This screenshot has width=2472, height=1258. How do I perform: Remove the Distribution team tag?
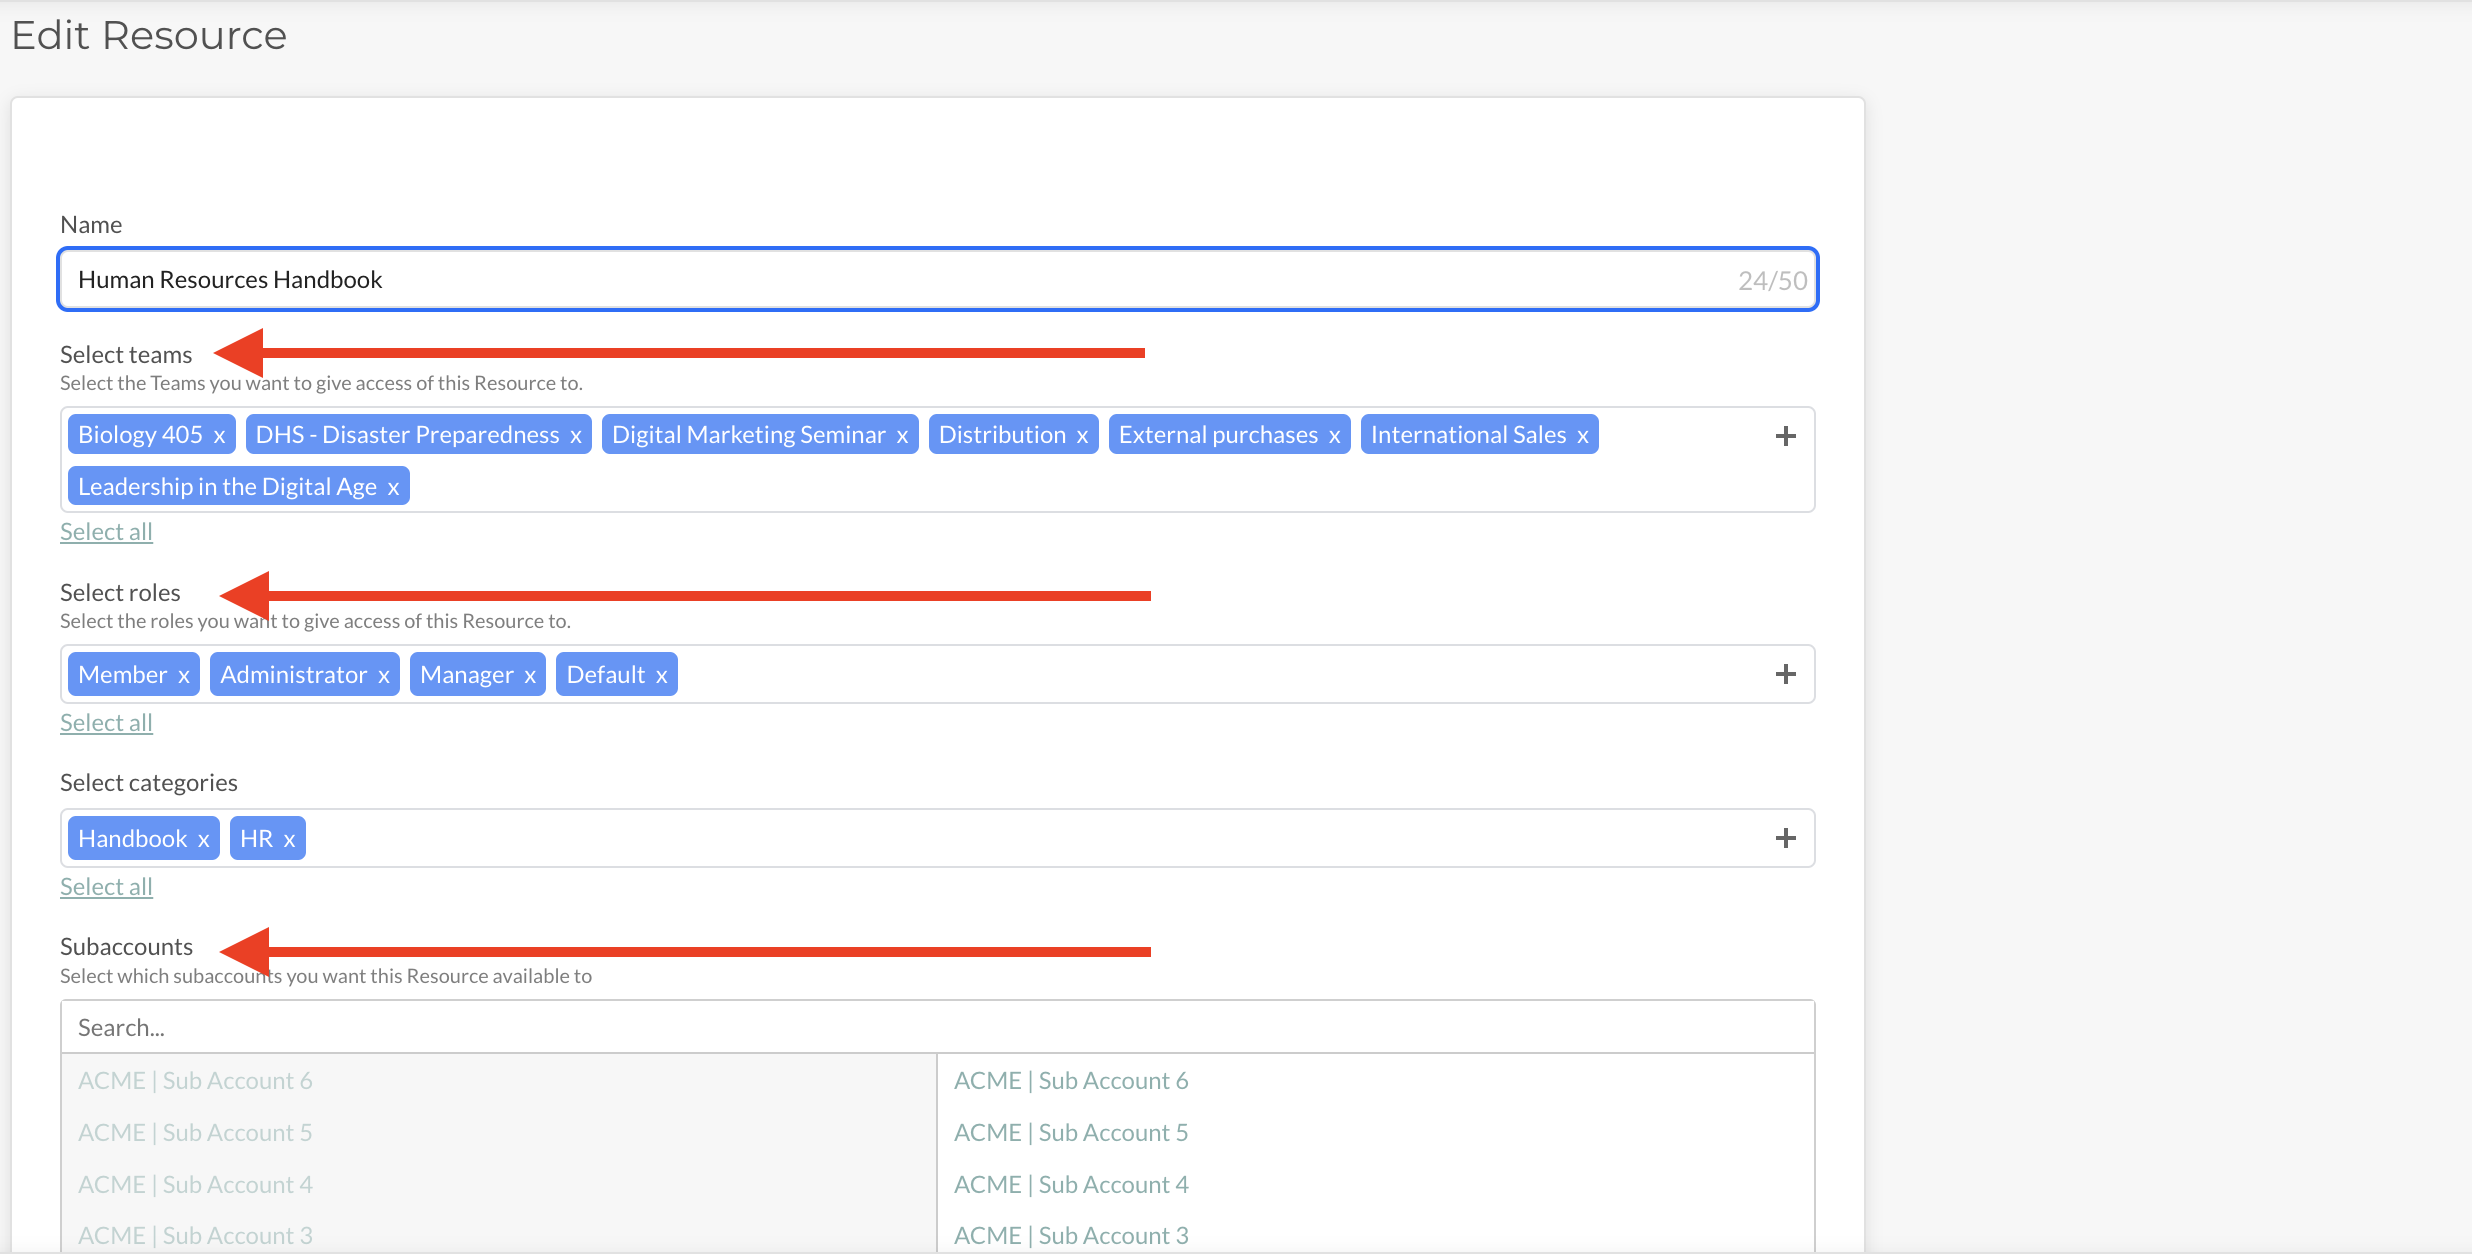pos(1082,436)
